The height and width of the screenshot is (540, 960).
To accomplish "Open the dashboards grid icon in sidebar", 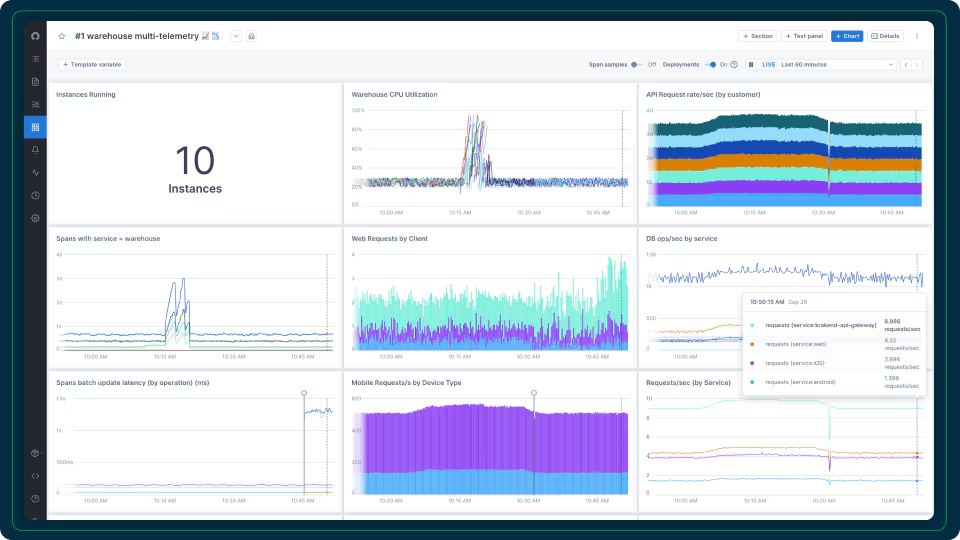I will 36,127.
